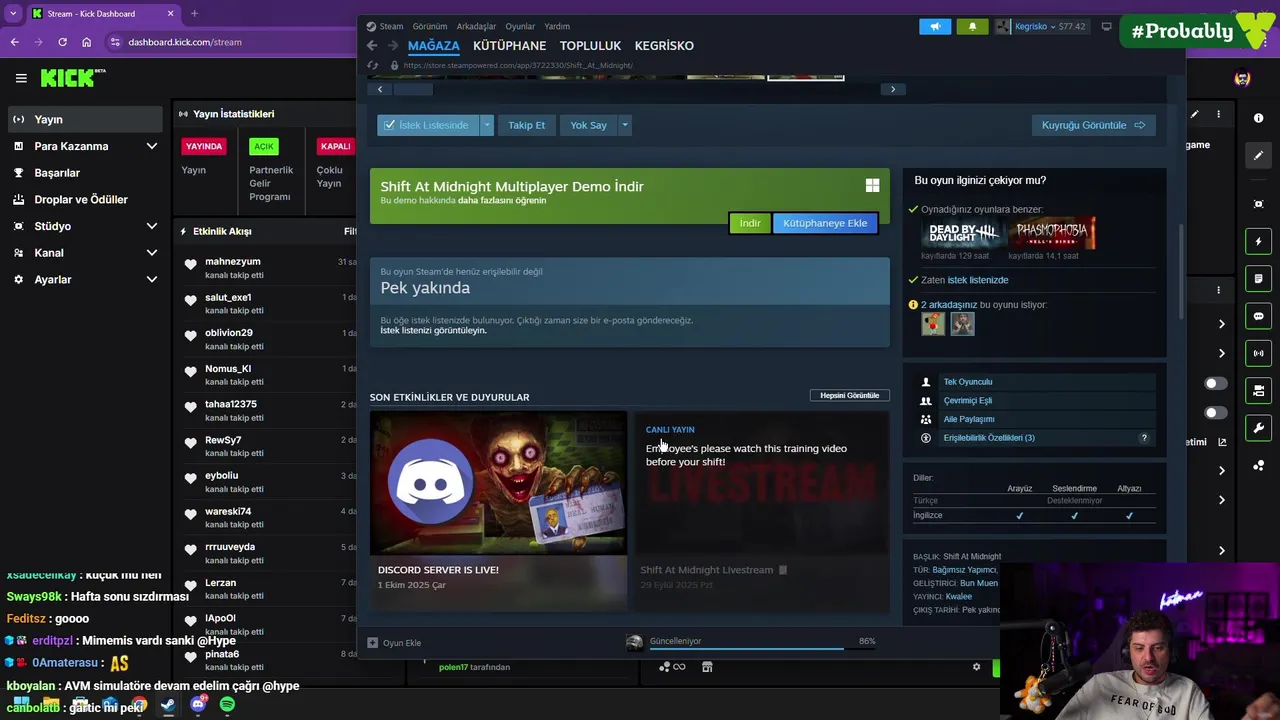Select Başarılar in Kick sidebar
The image size is (1280, 720).
[x=83, y=173]
